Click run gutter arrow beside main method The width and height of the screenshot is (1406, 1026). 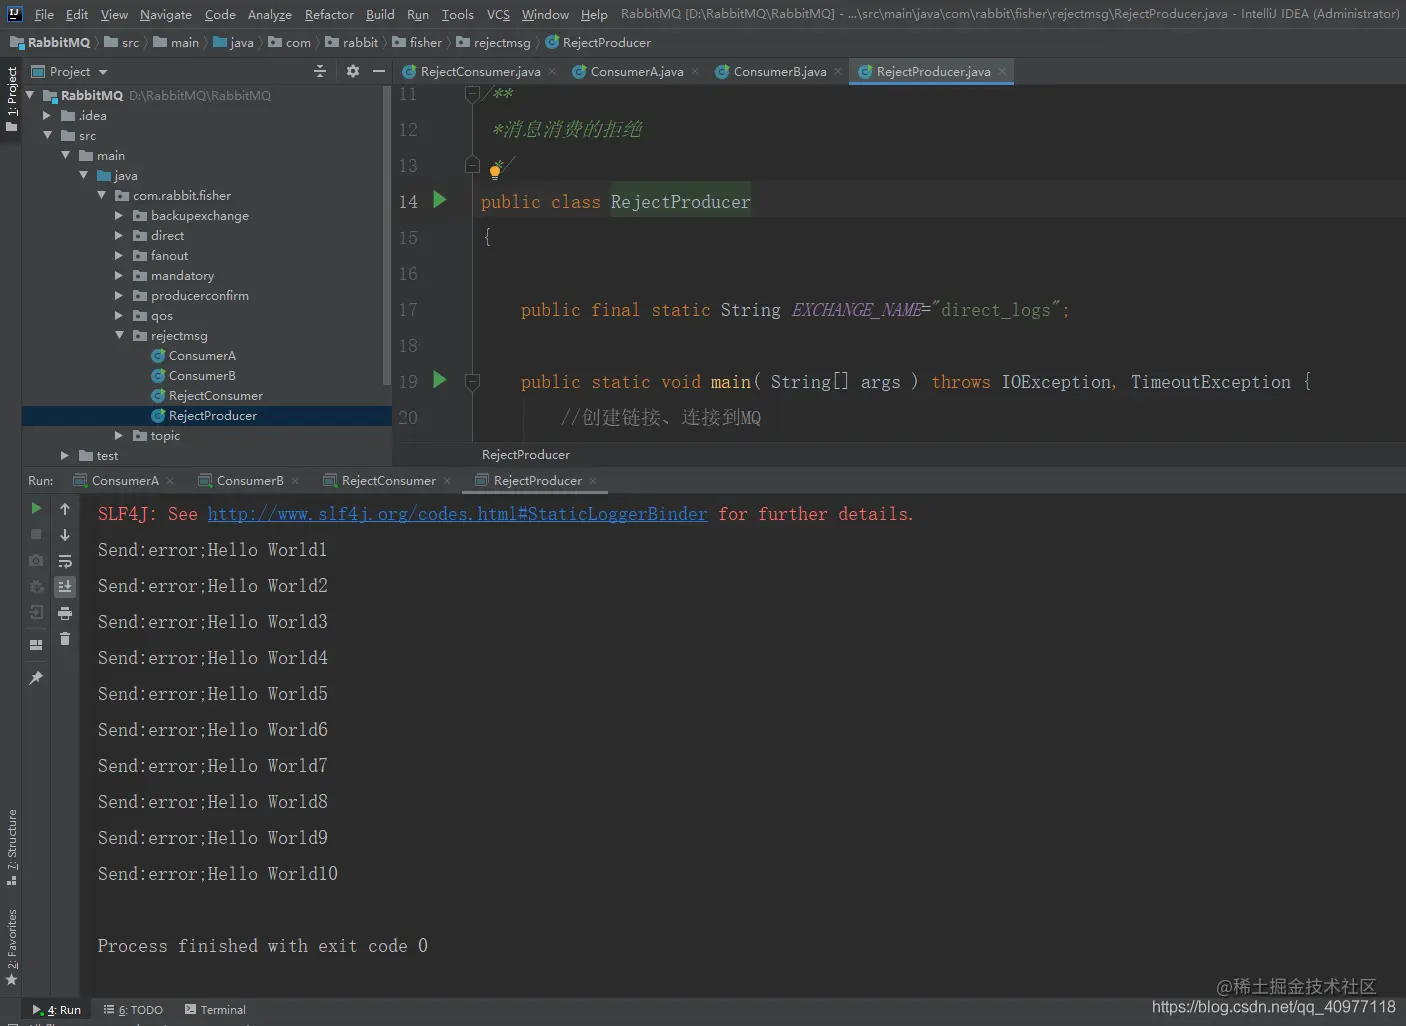[x=439, y=380]
